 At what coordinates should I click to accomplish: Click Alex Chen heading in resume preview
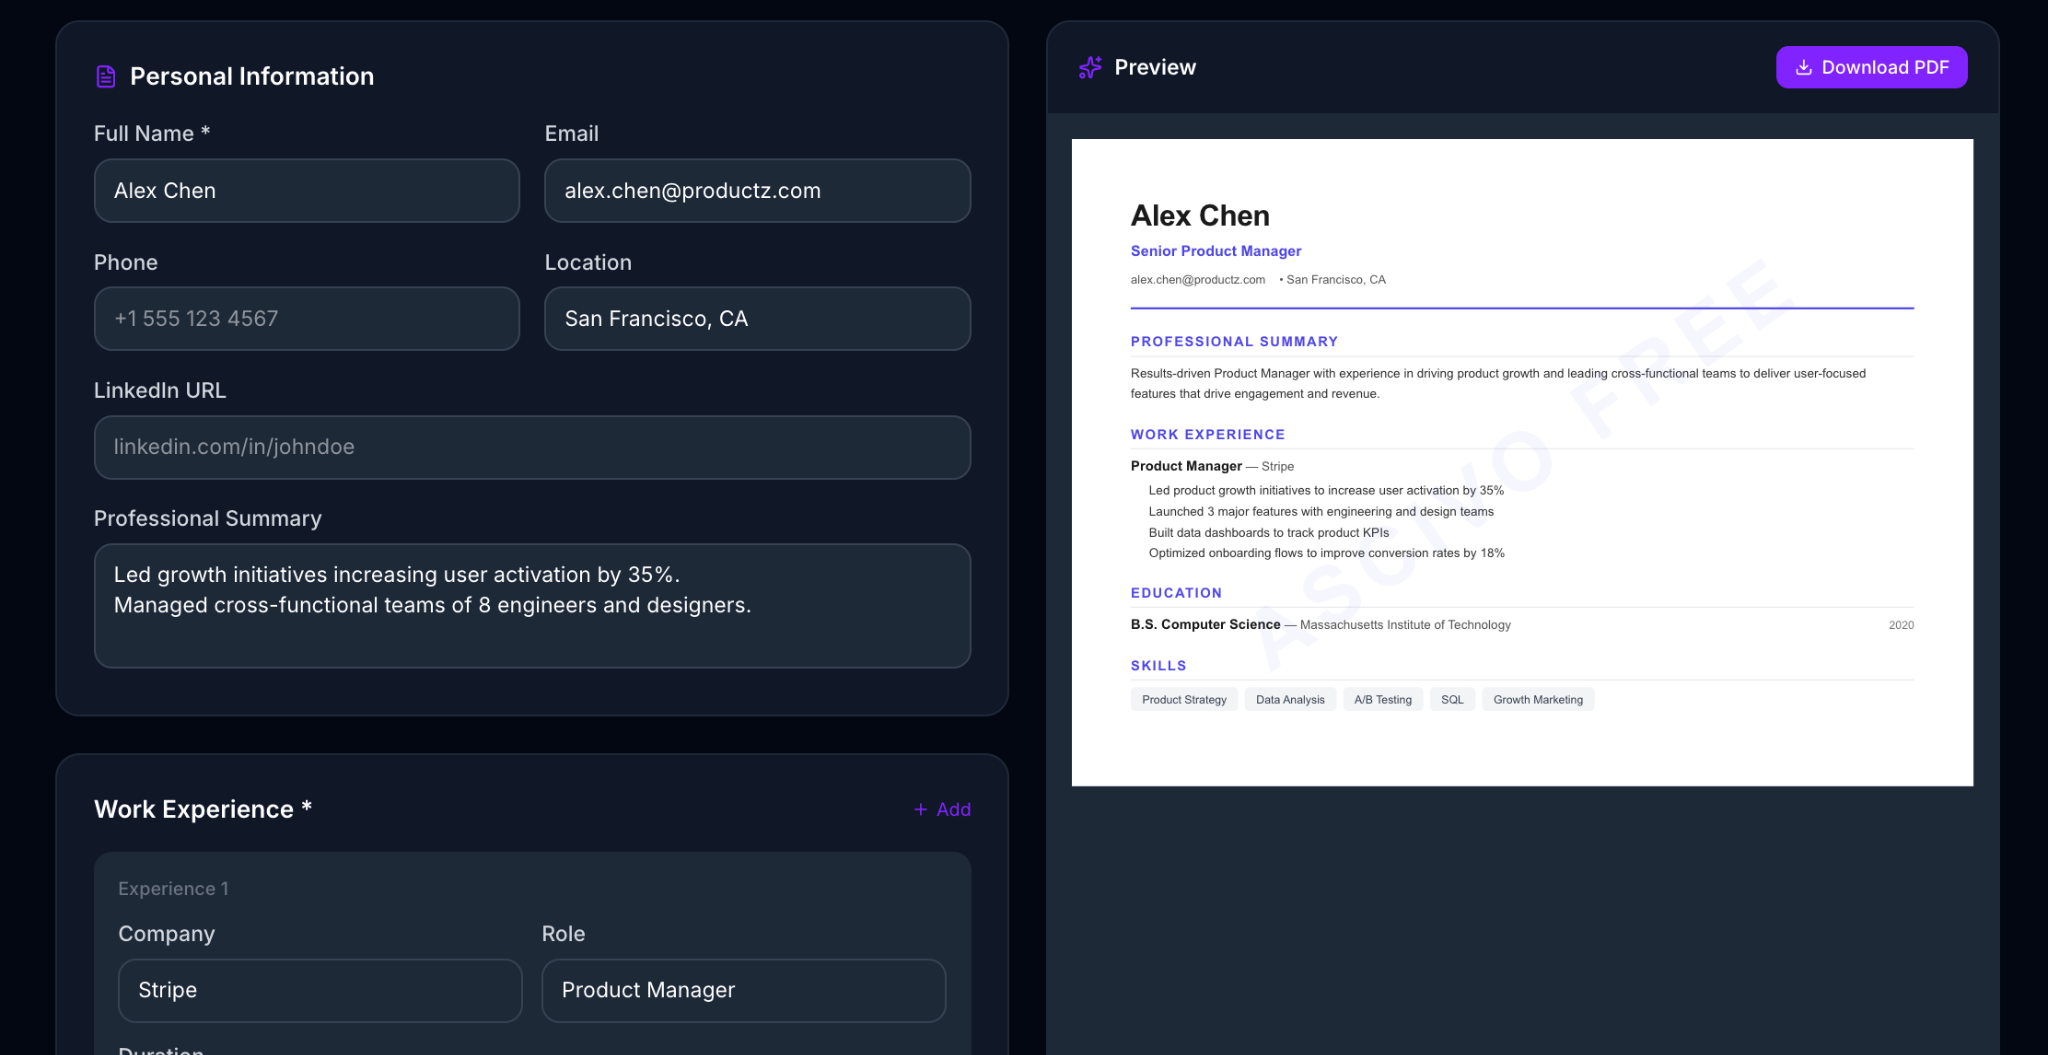click(x=1200, y=215)
